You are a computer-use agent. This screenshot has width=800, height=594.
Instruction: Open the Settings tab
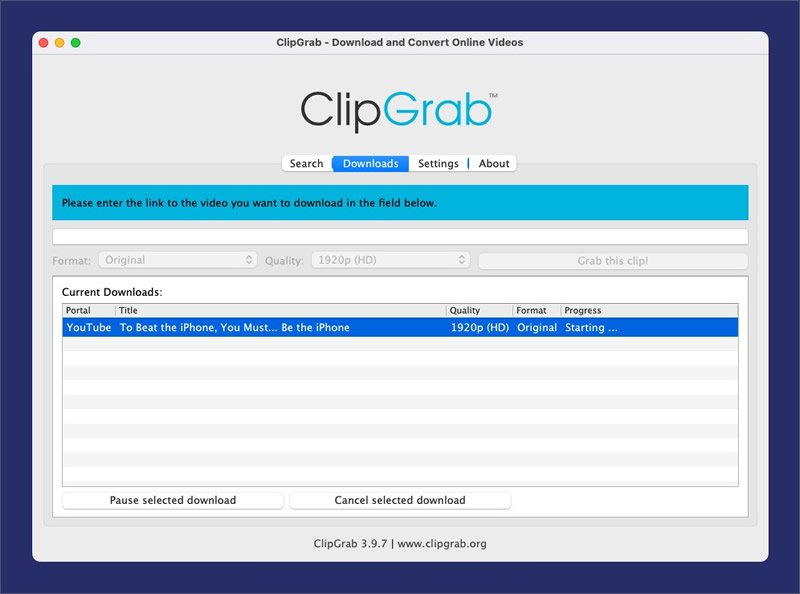(x=438, y=163)
